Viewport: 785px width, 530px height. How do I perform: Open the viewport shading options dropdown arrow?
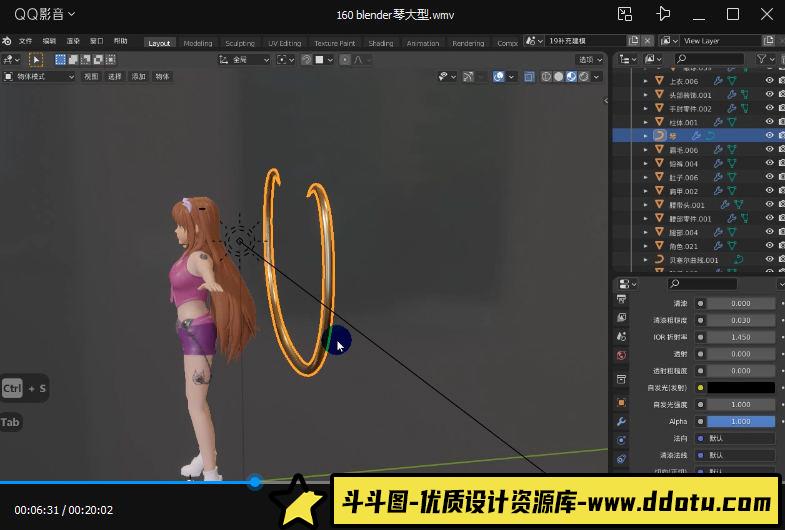pyautogui.click(x=596, y=77)
